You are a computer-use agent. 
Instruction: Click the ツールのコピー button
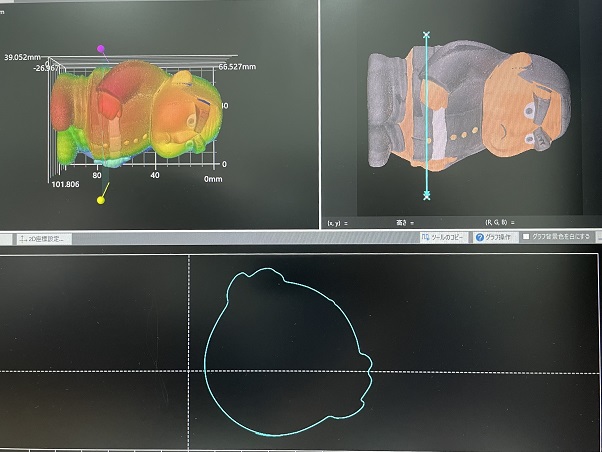pyautogui.click(x=444, y=237)
